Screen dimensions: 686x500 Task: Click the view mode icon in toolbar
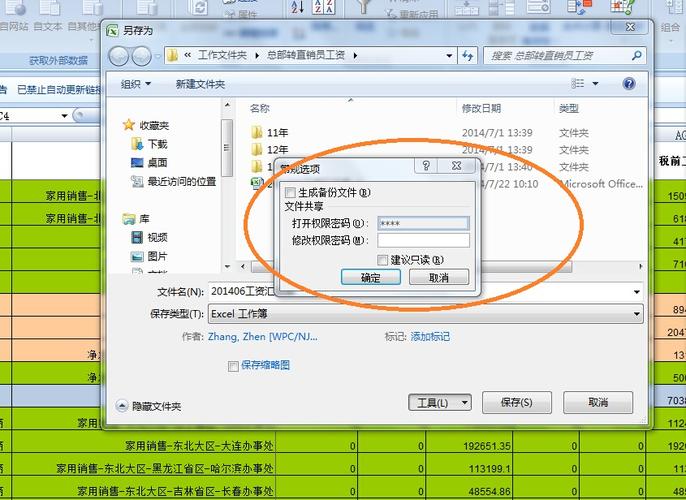click(578, 83)
